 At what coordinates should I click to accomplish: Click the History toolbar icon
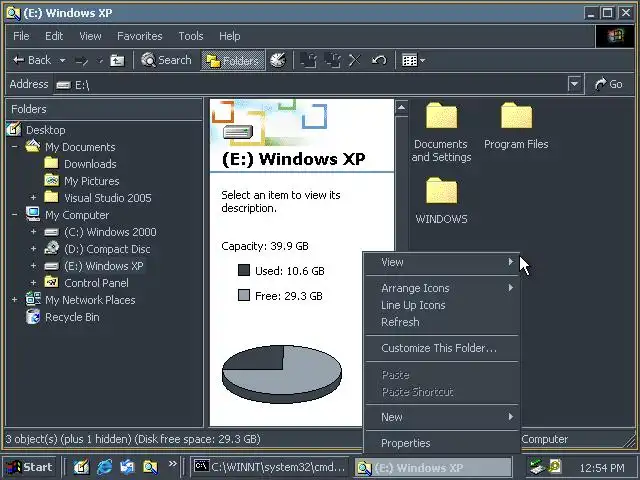click(x=278, y=60)
